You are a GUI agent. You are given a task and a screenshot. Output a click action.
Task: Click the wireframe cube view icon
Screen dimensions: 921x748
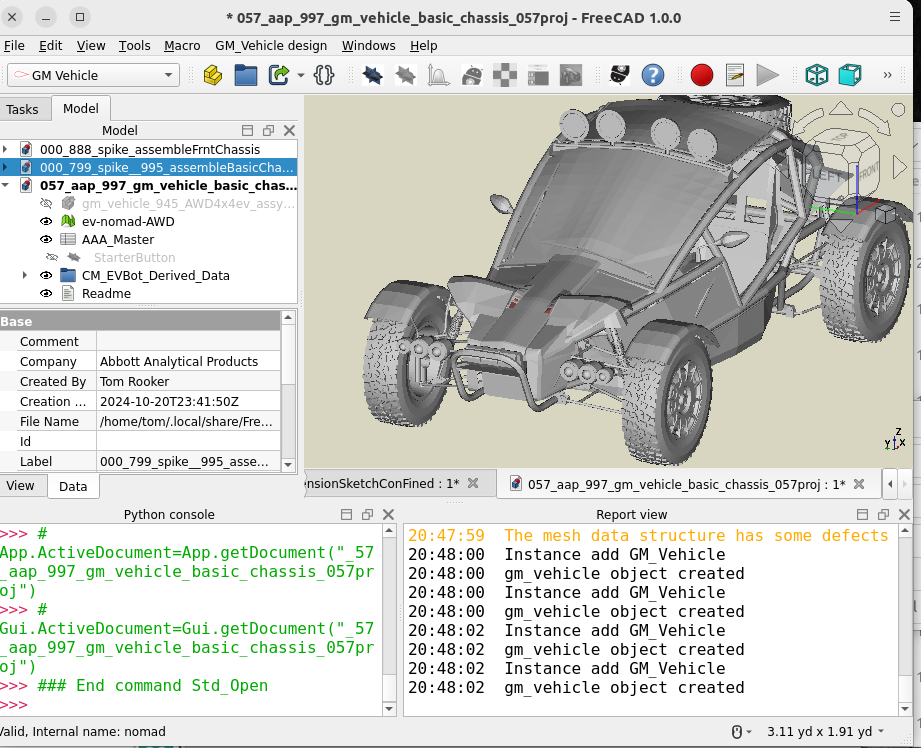(817, 75)
